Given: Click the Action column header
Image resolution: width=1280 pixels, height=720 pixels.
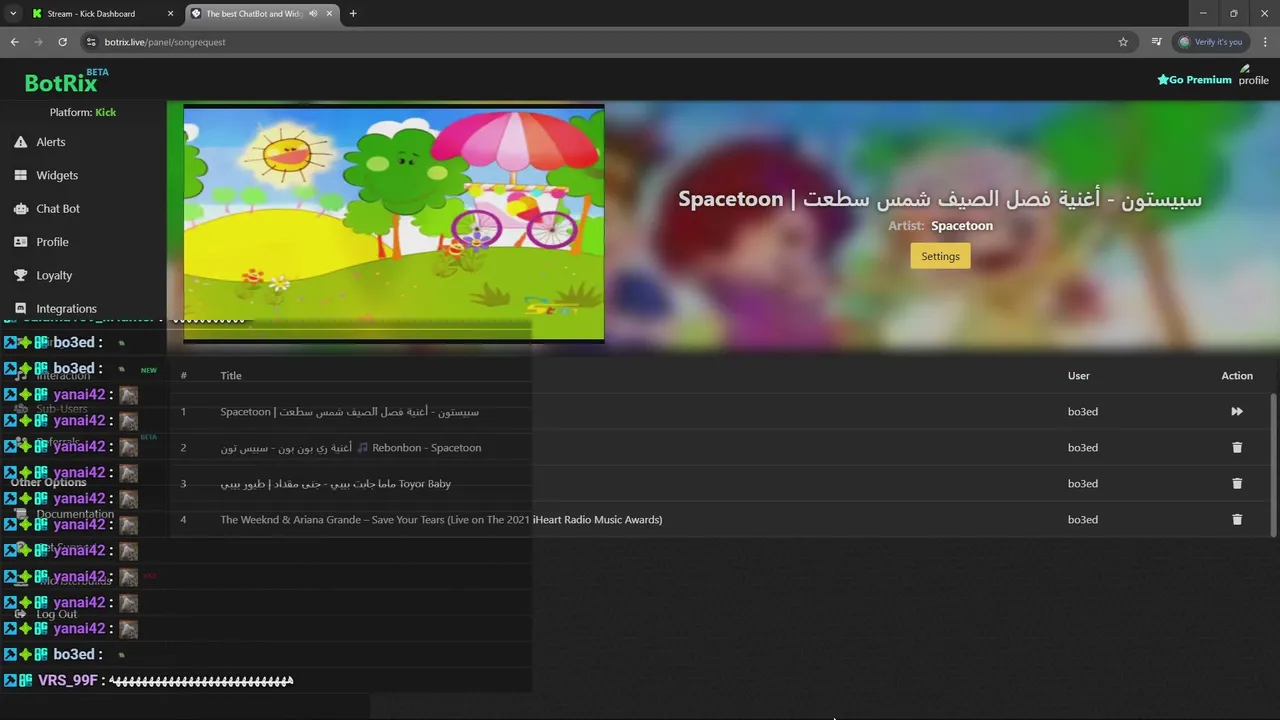Looking at the screenshot, I should point(1237,376).
